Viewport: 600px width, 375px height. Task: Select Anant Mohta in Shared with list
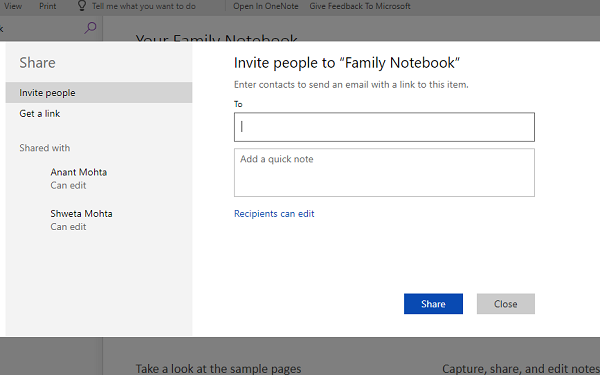pos(78,172)
